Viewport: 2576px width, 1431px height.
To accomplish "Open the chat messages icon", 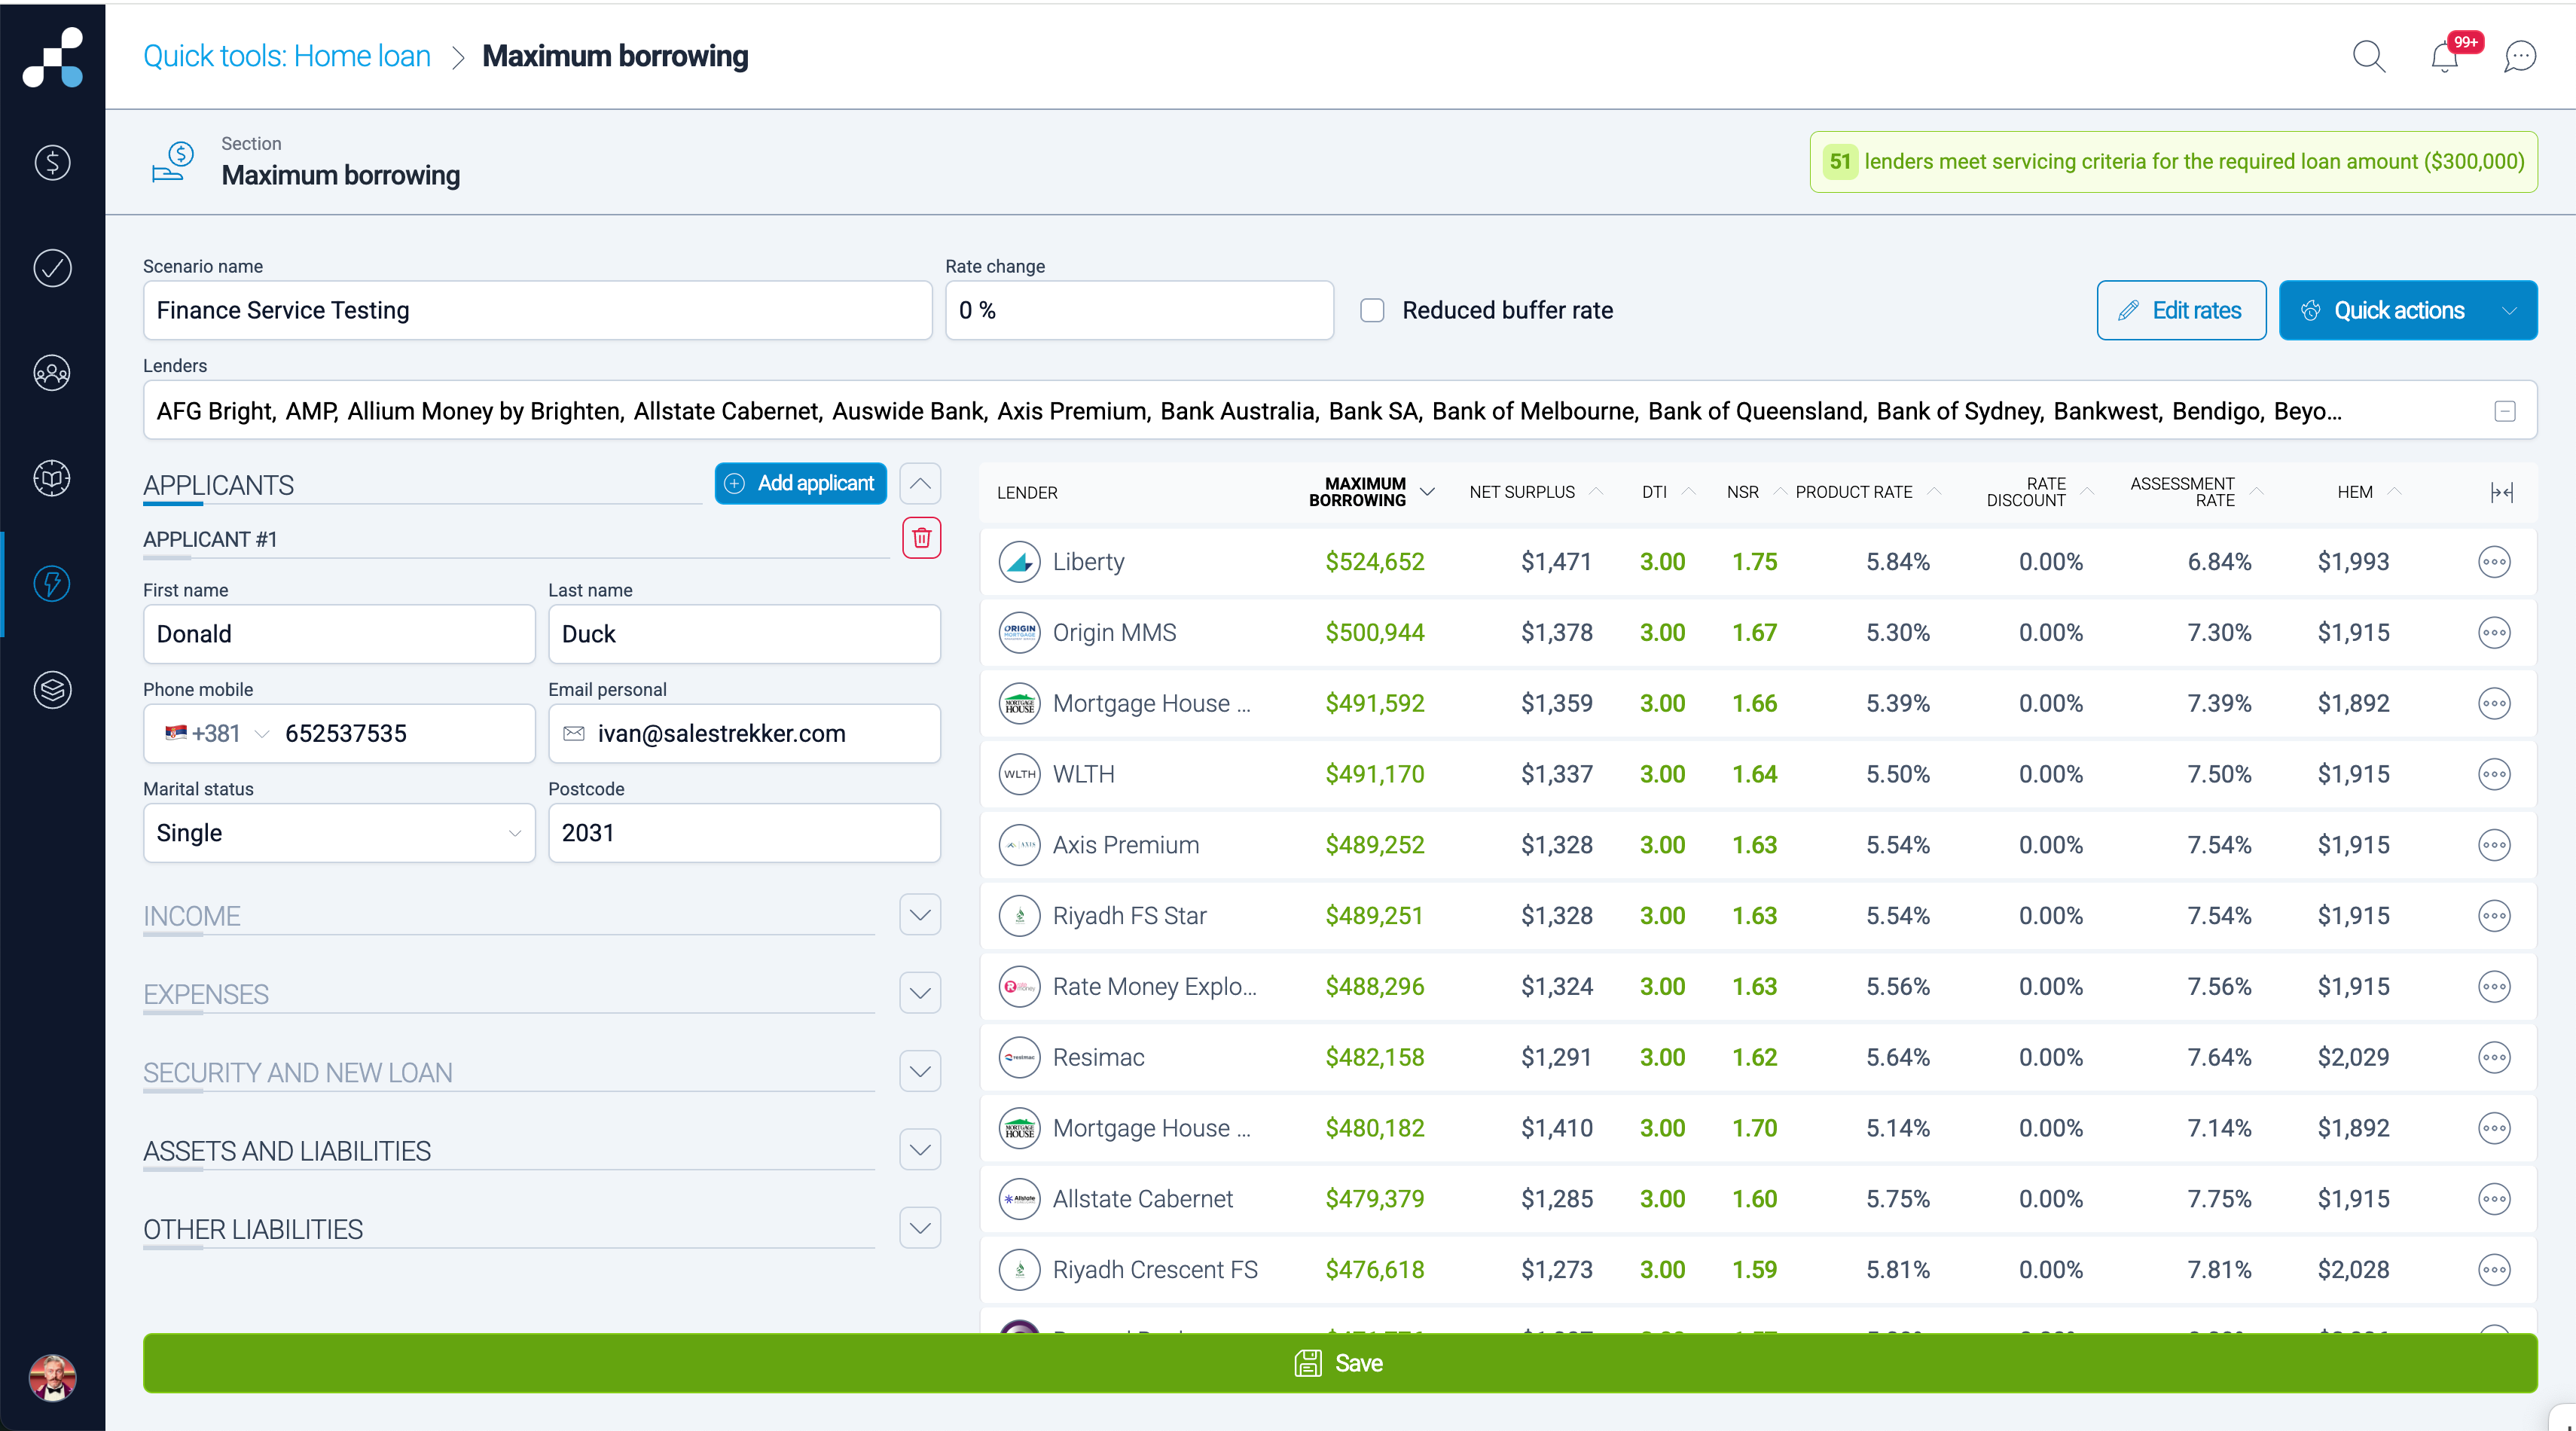I will [2519, 56].
